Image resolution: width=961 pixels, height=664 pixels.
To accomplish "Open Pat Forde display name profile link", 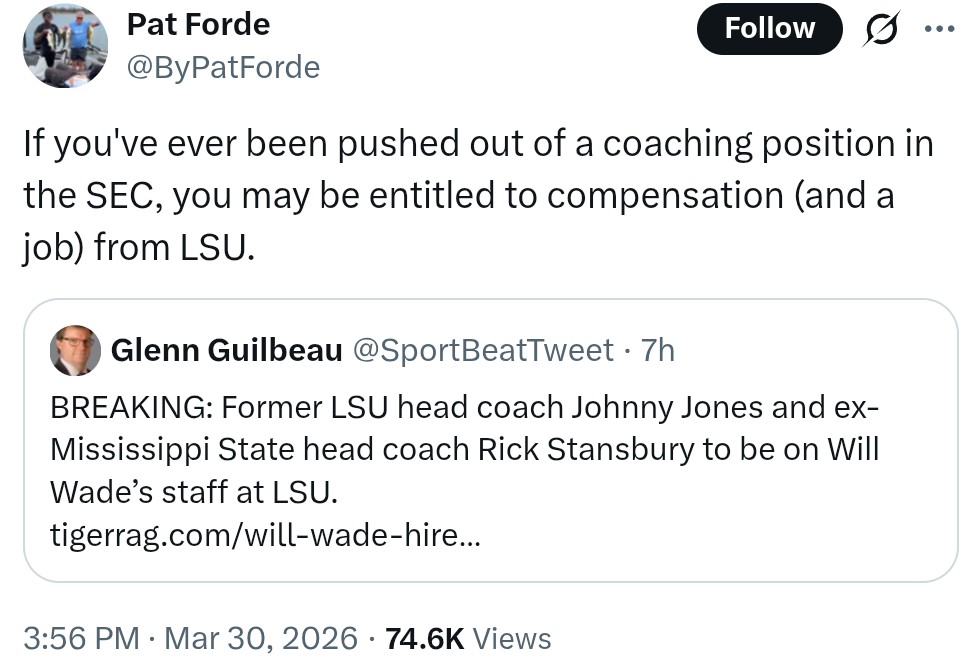I will coord(198,23).
